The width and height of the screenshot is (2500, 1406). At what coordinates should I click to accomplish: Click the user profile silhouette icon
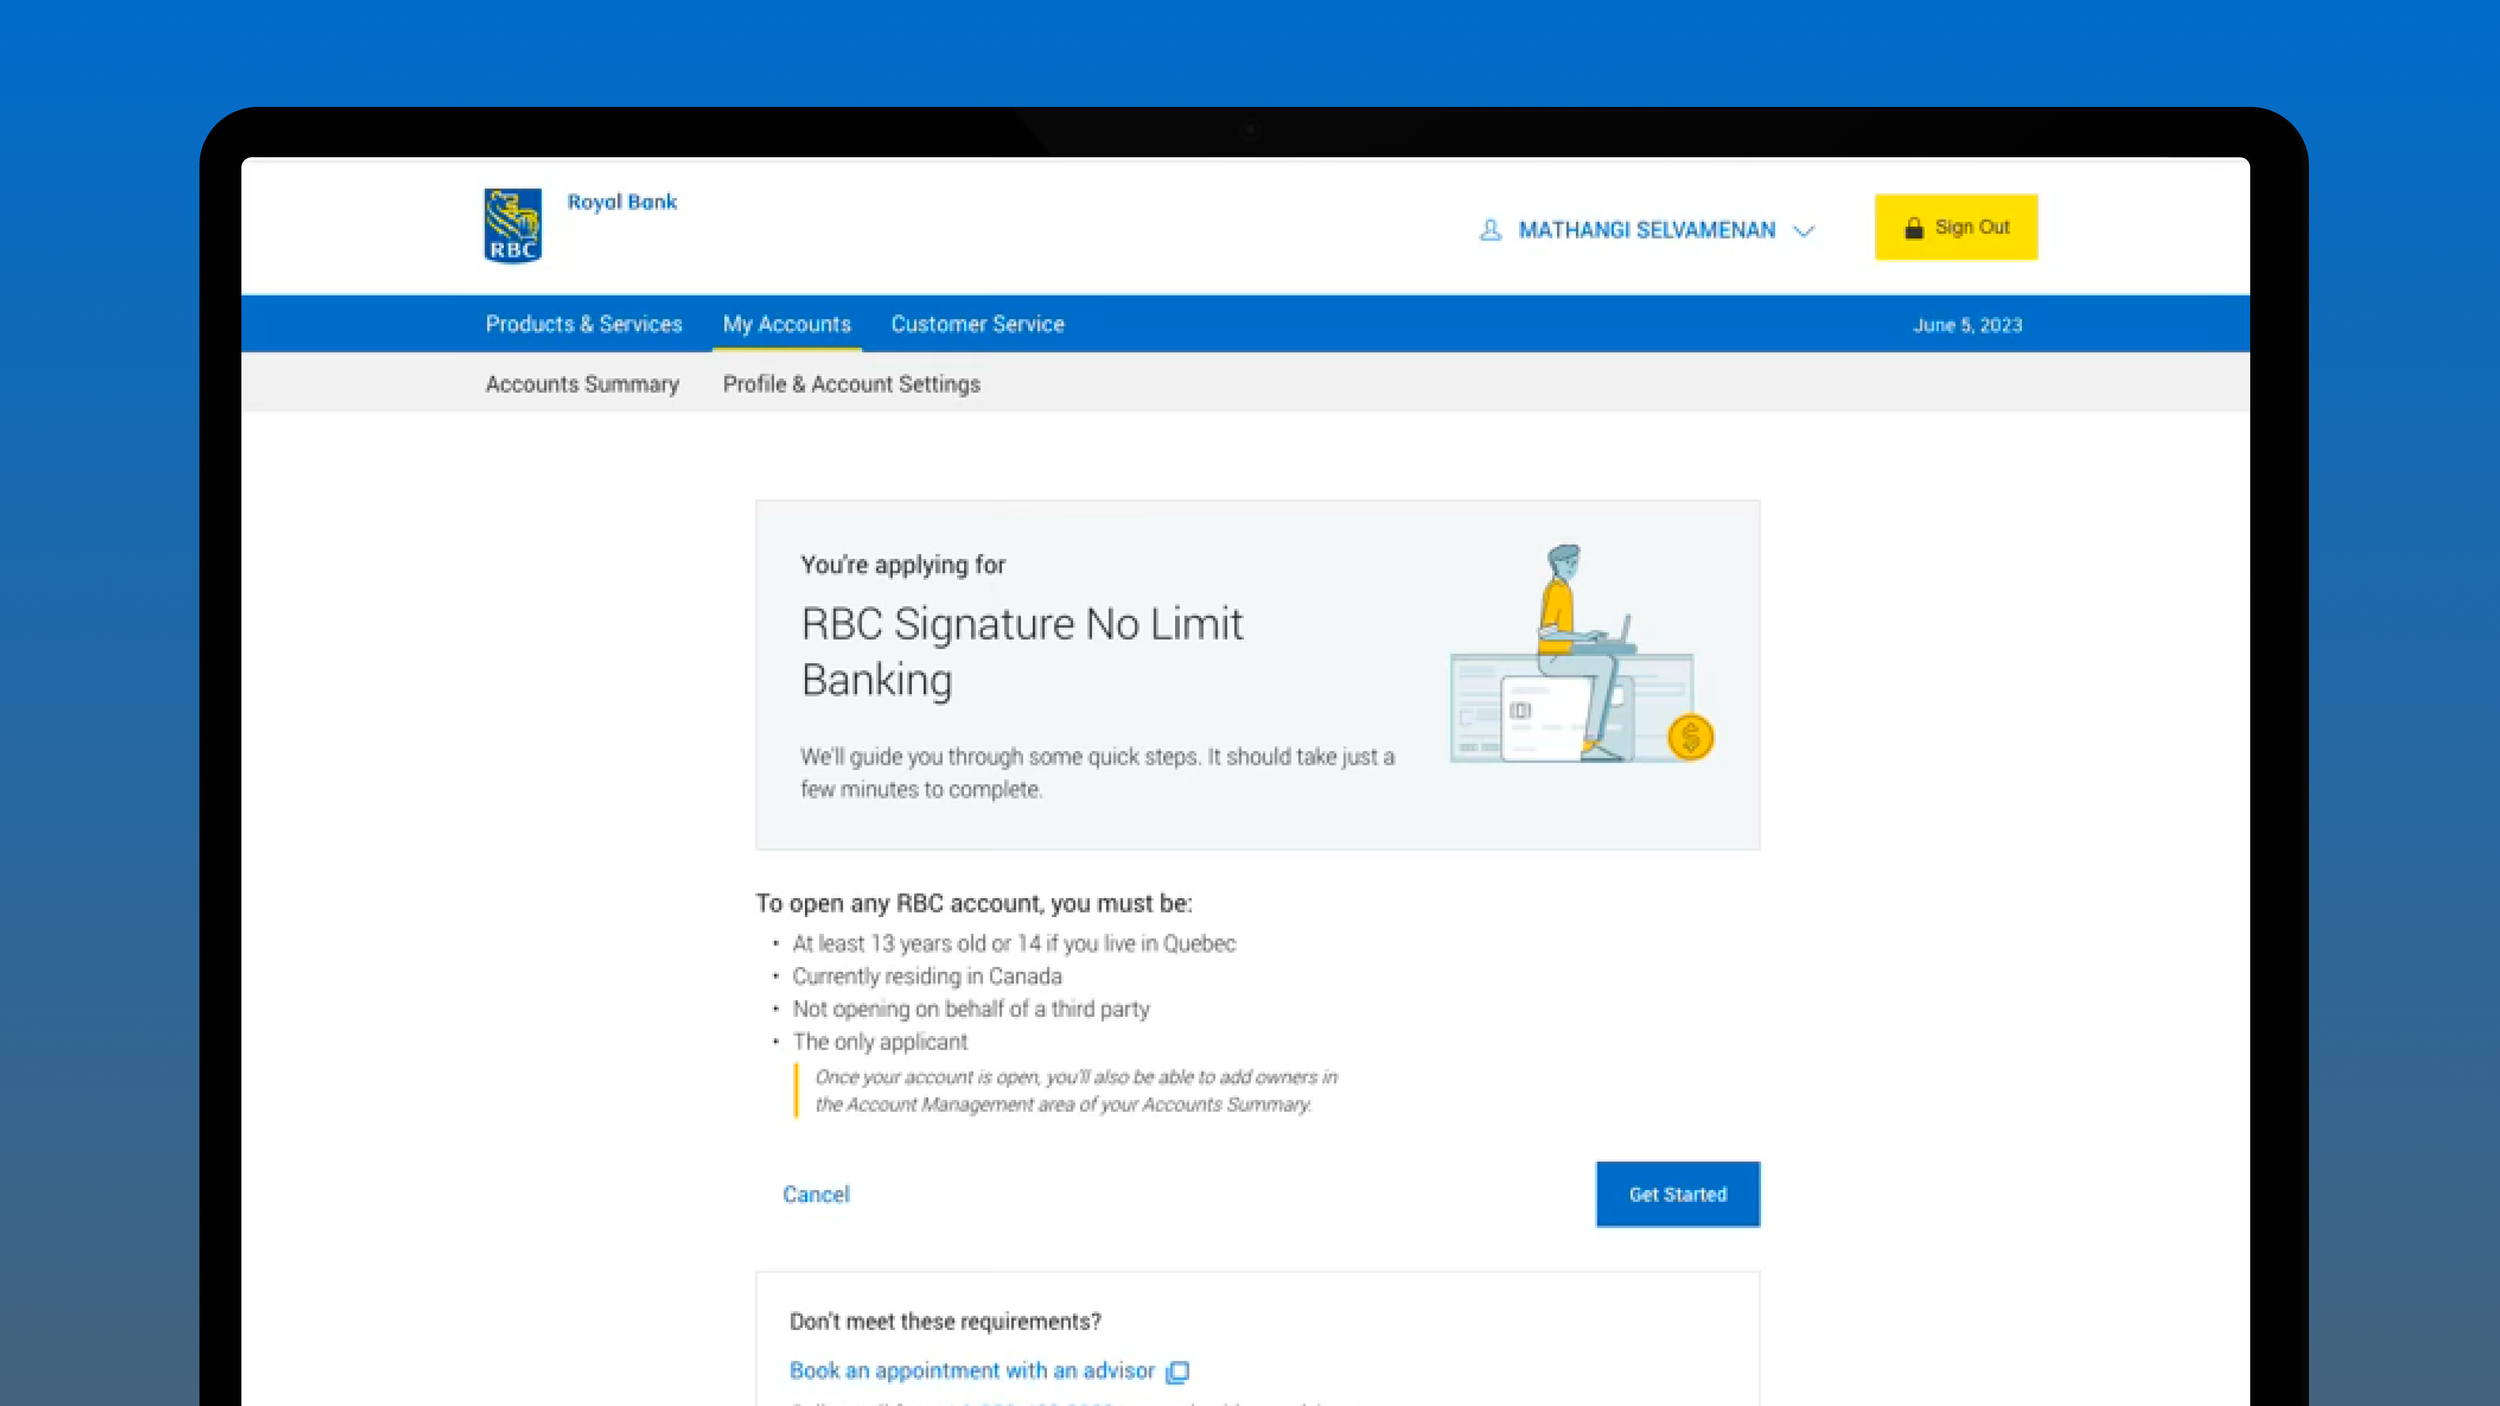(1490, 230)
